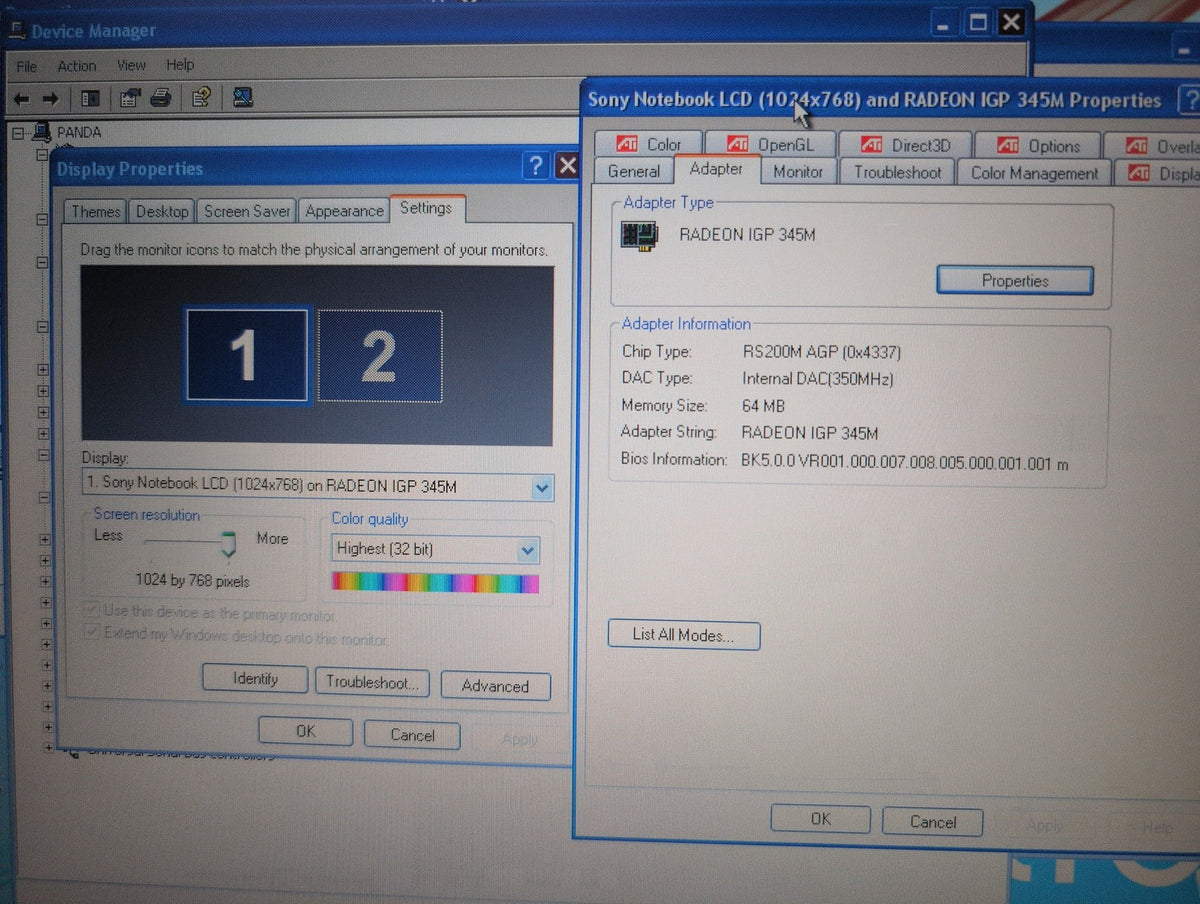1200x904 pixels.
Task: Select the General tab in RADEON Properties
Action: [634, 171]
